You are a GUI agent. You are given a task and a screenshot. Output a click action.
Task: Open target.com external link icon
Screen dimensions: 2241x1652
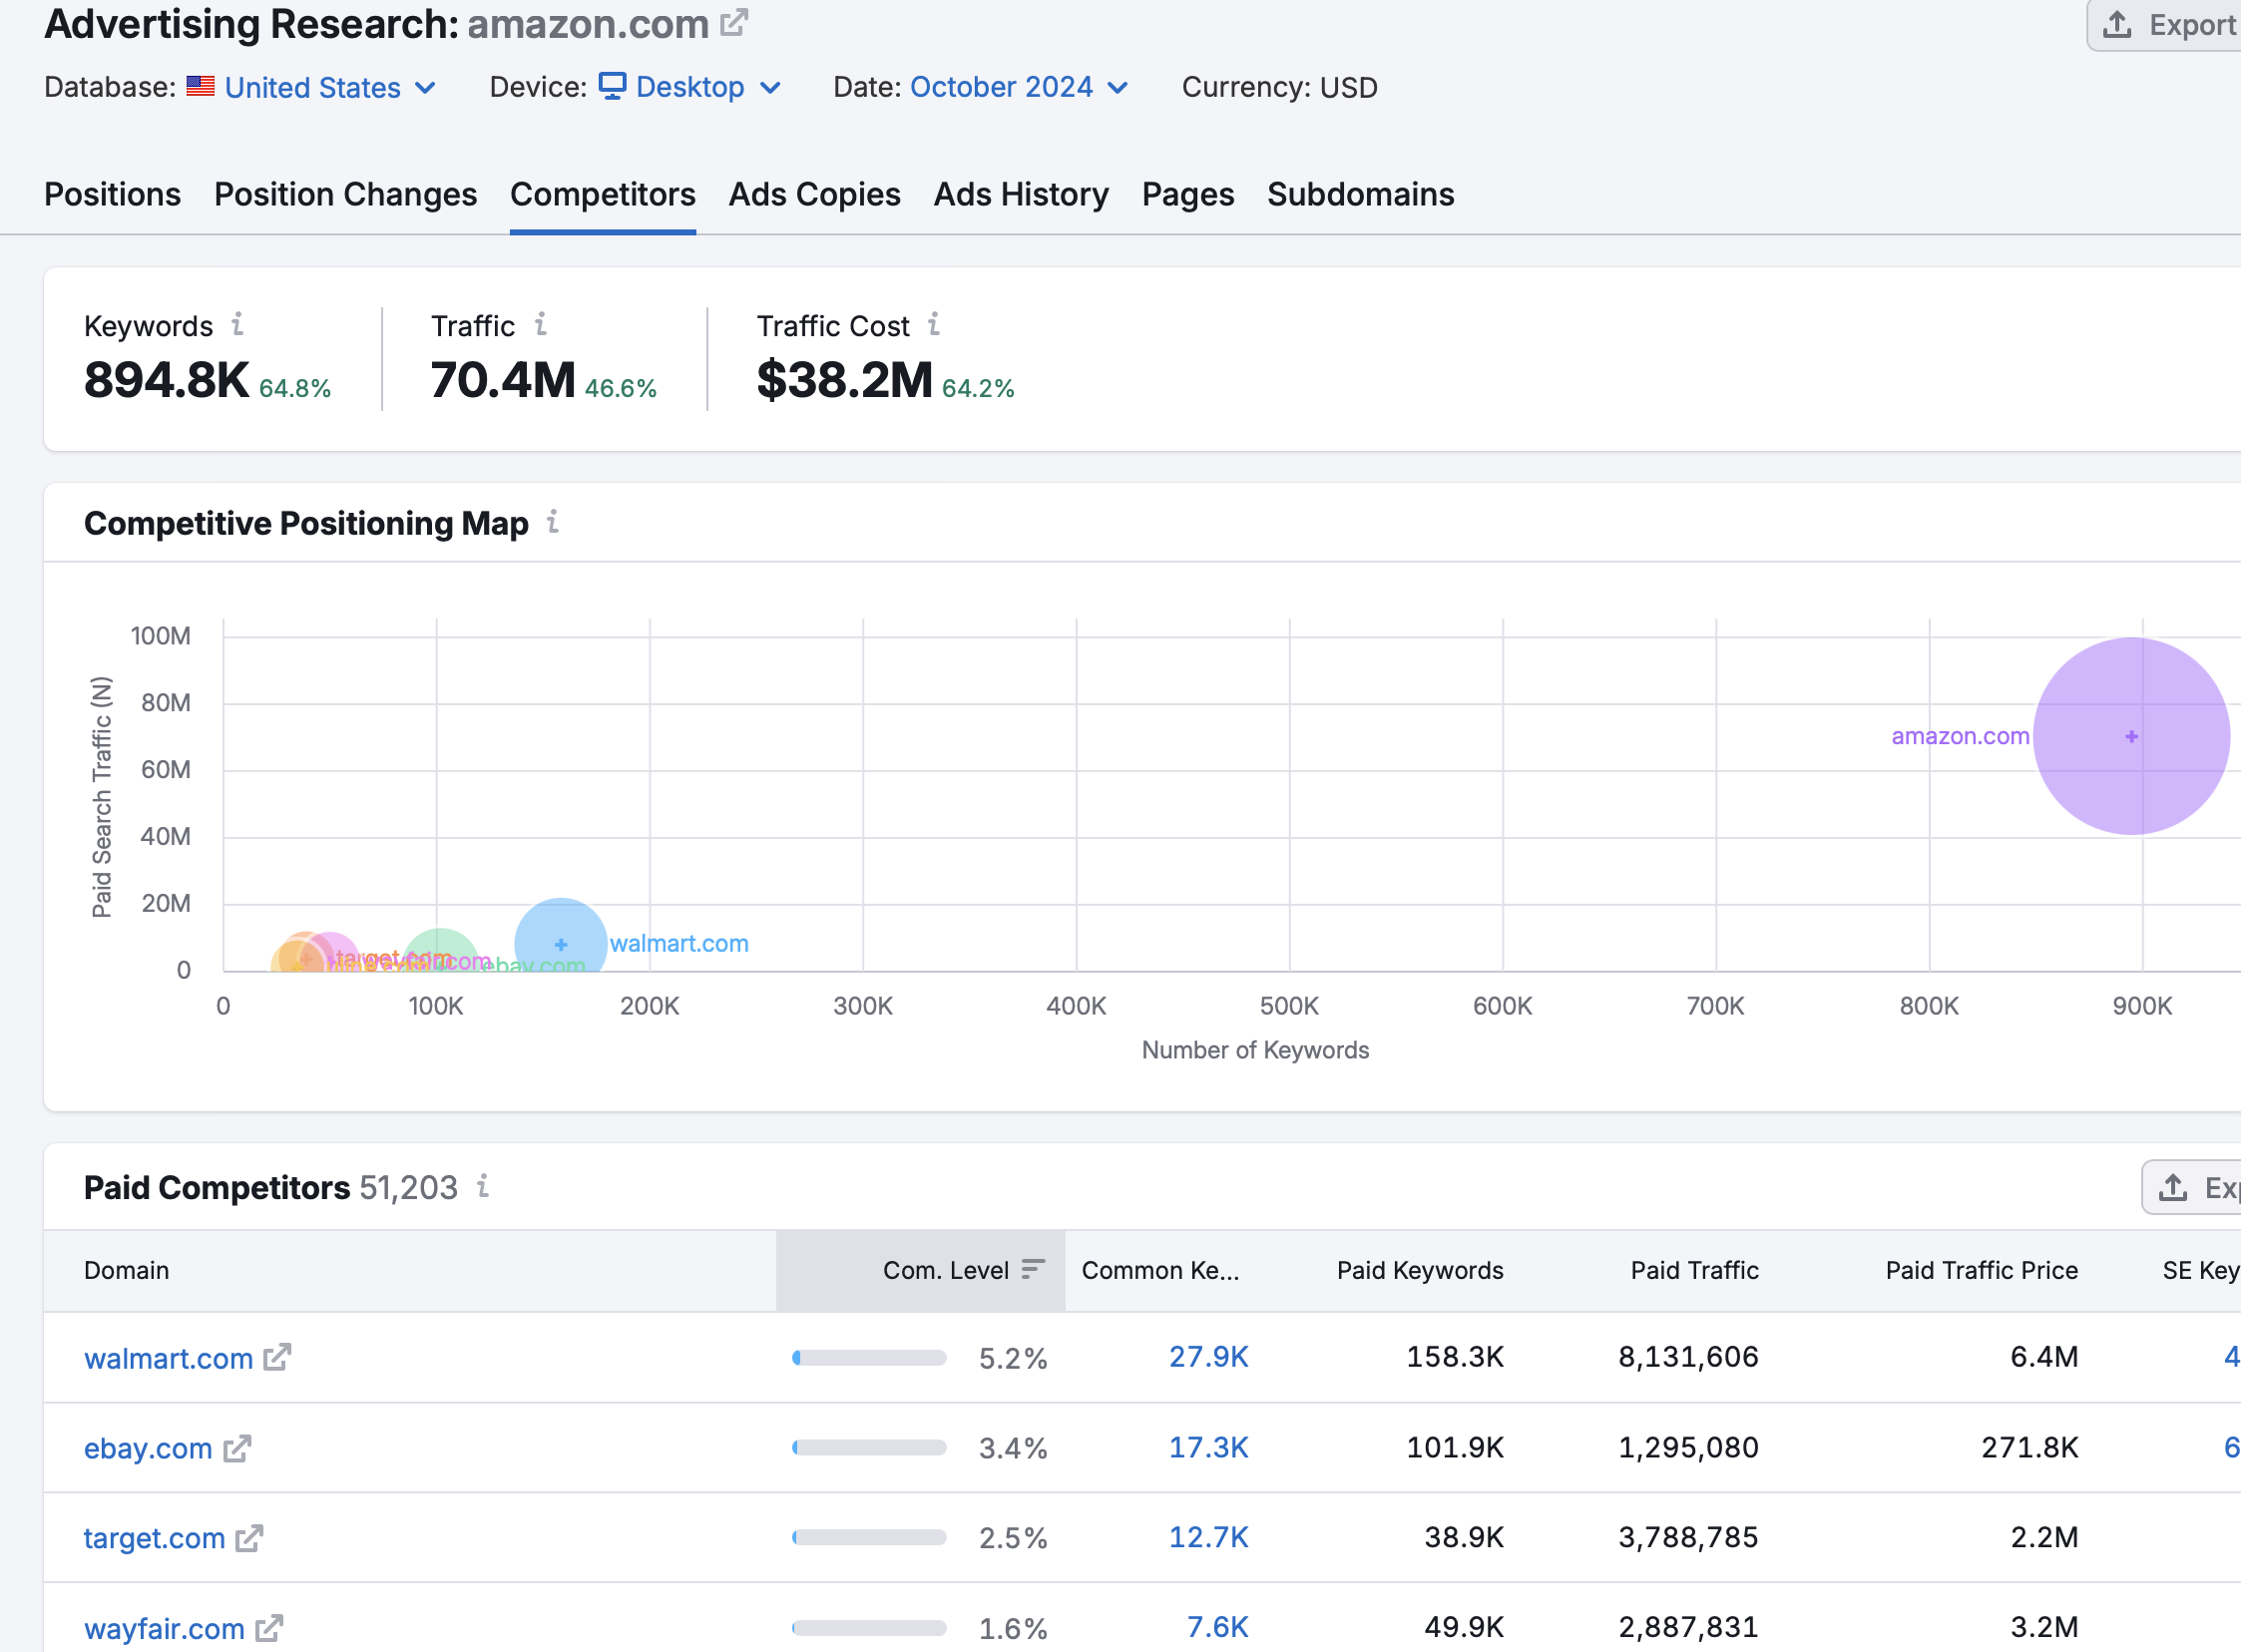point(249,1538)
